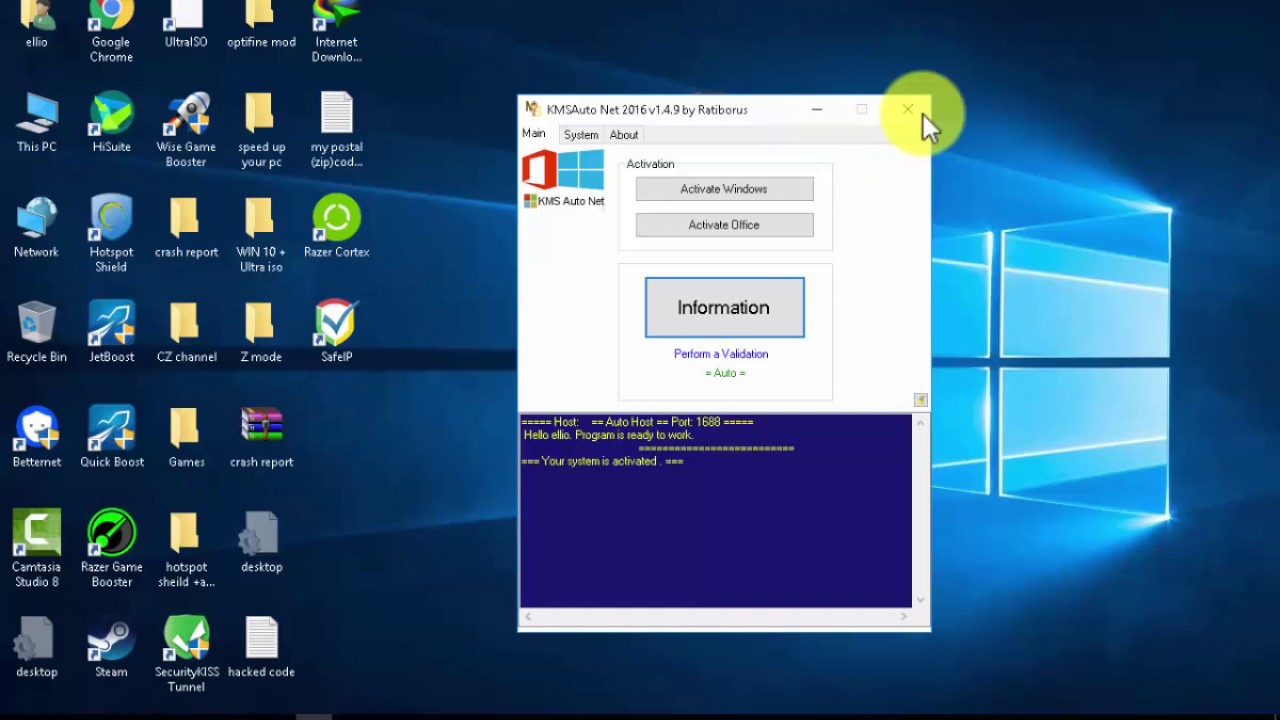
Task: Launch the Quick Boost shortcut
Action: [x=111, y=437]
